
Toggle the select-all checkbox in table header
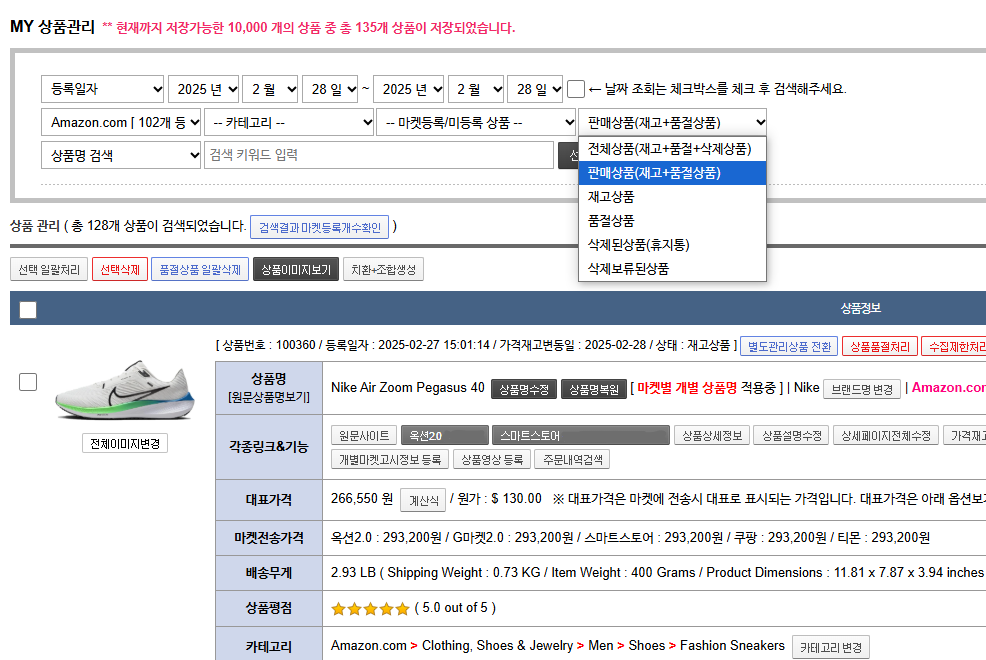pyautogui.click(x=28, y=310)
